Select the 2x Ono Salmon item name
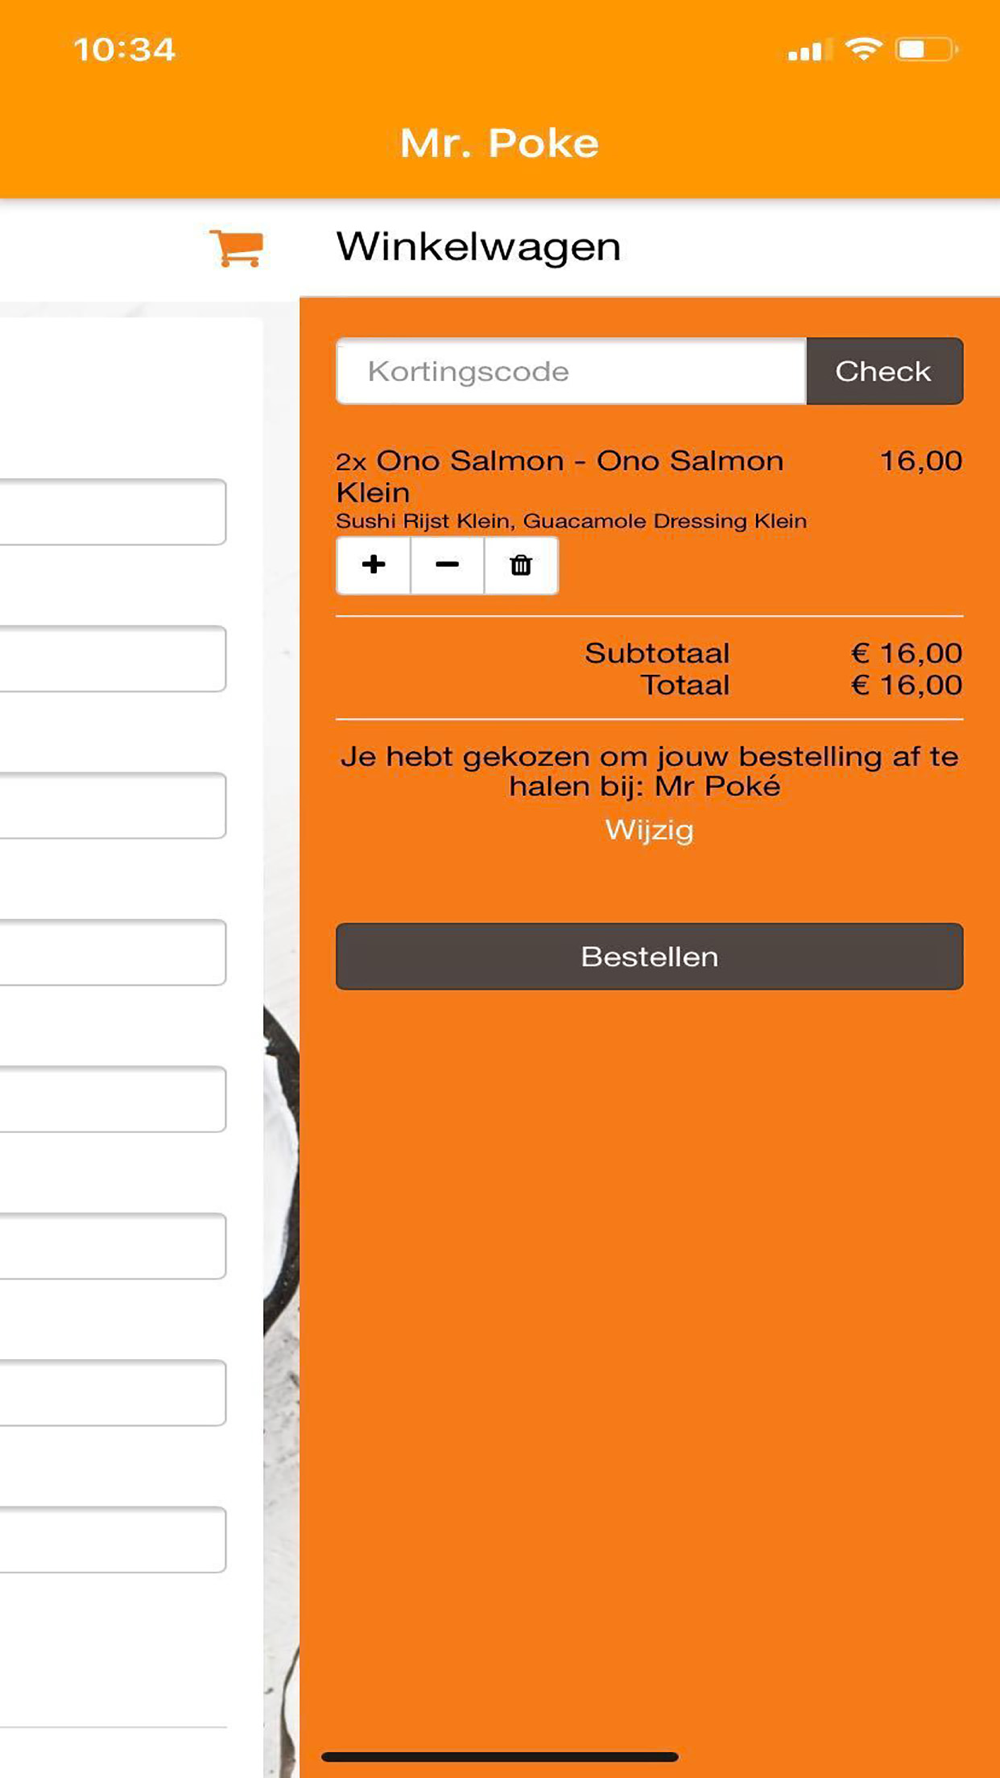 (x=560, y=476)
